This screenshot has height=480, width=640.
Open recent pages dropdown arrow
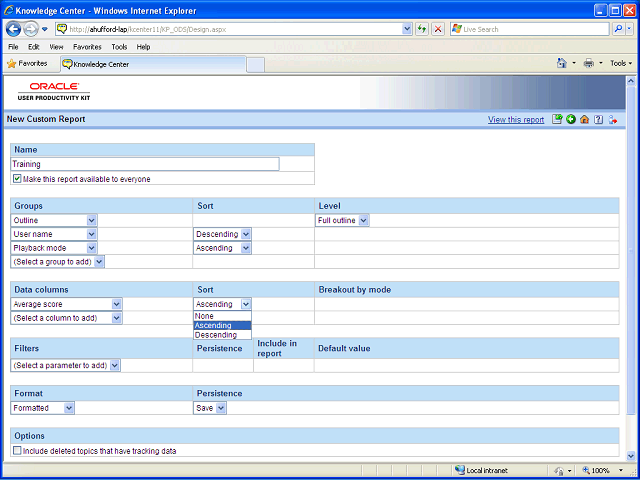(x=45, y=29)
